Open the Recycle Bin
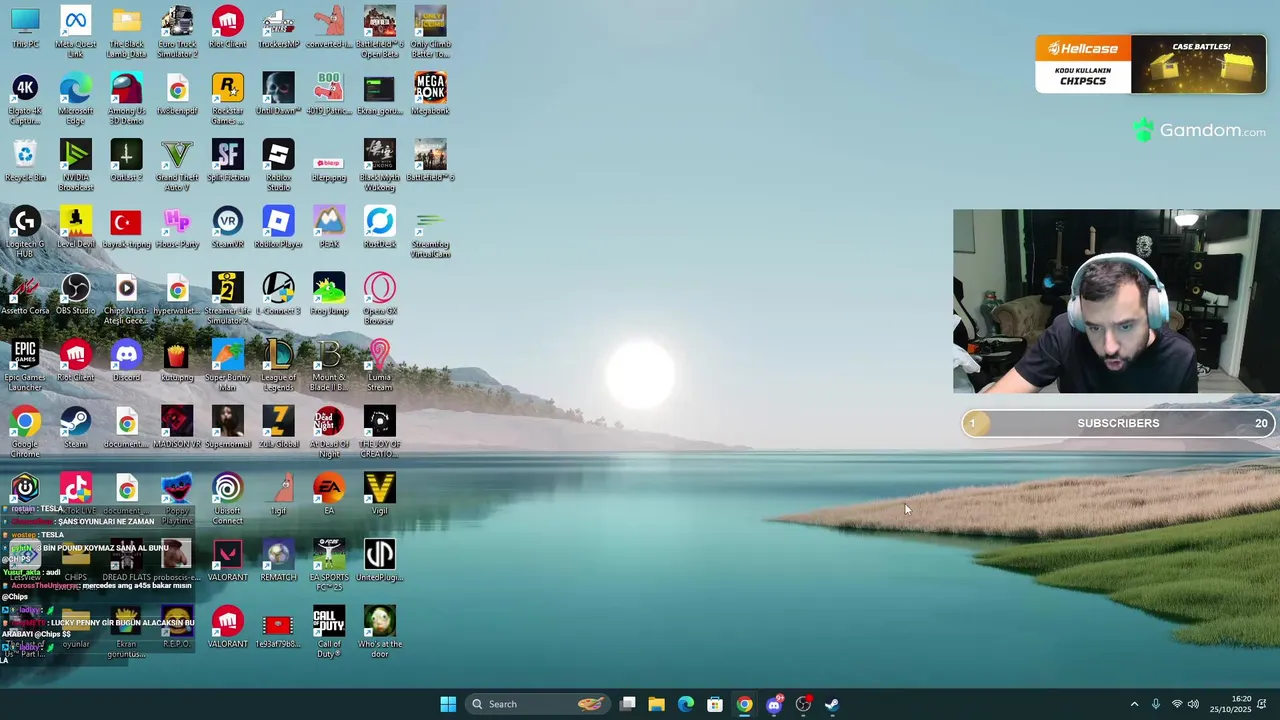The image size is (1280, 720). [25, 161]
